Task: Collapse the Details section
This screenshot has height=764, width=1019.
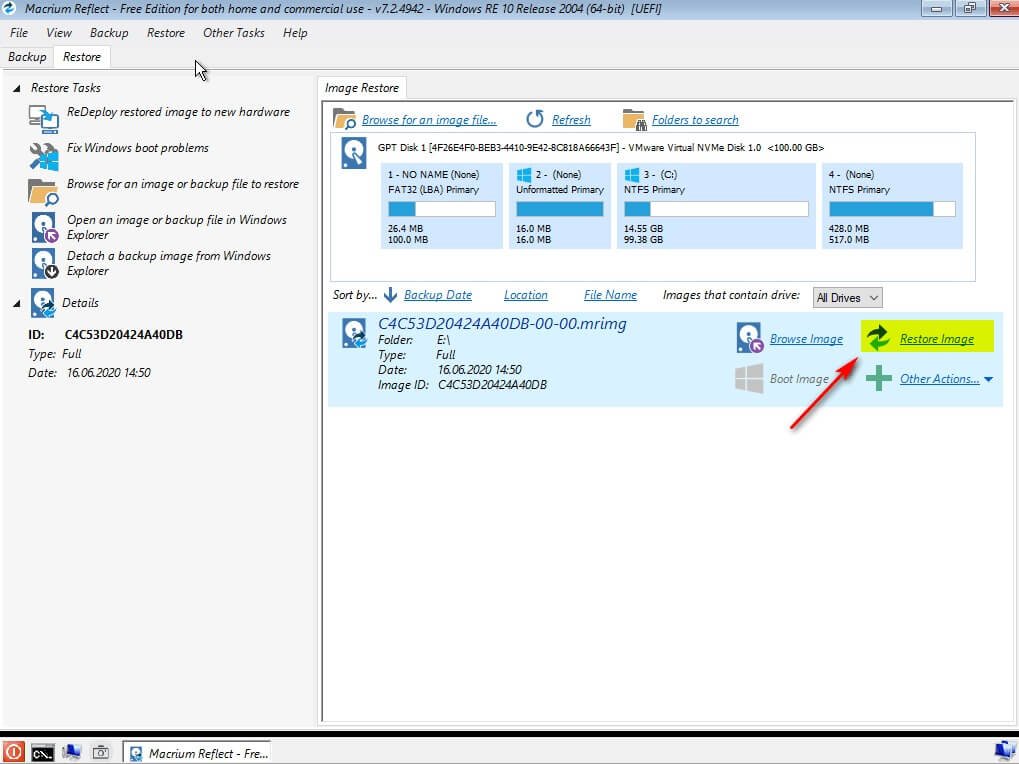Action: point(16,303)
